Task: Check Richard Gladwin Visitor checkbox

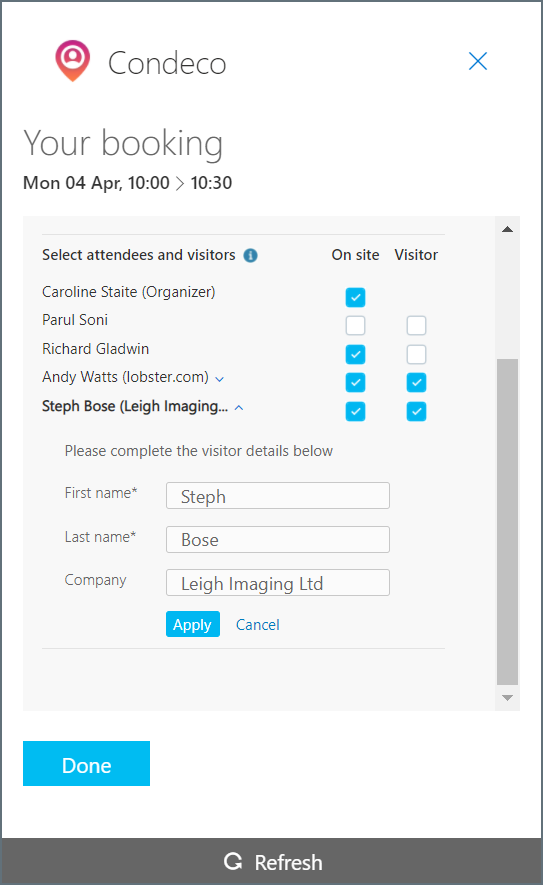Action: (x=417, y=354)
